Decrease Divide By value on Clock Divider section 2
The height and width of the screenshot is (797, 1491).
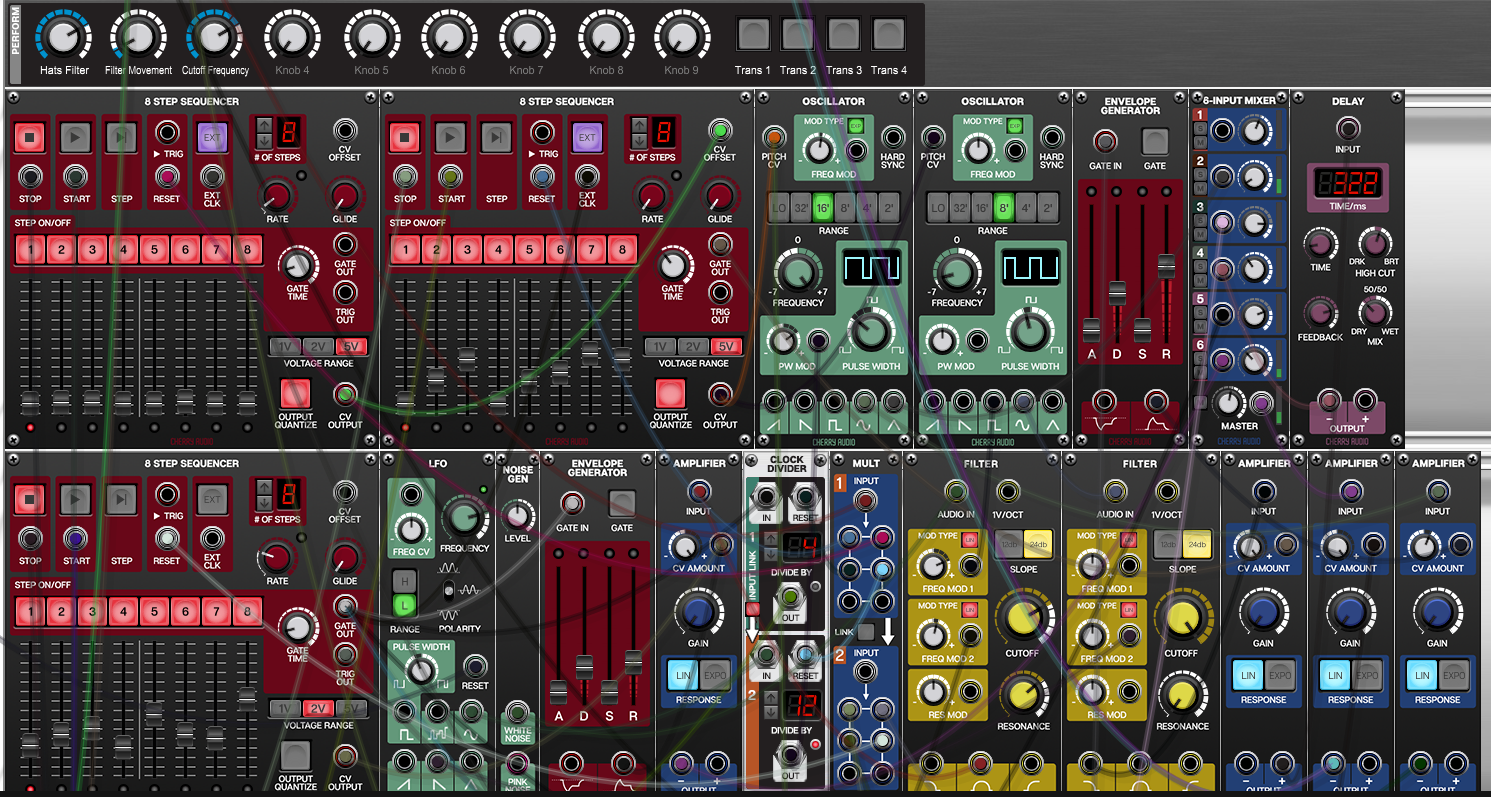click(x=770, y=710)
